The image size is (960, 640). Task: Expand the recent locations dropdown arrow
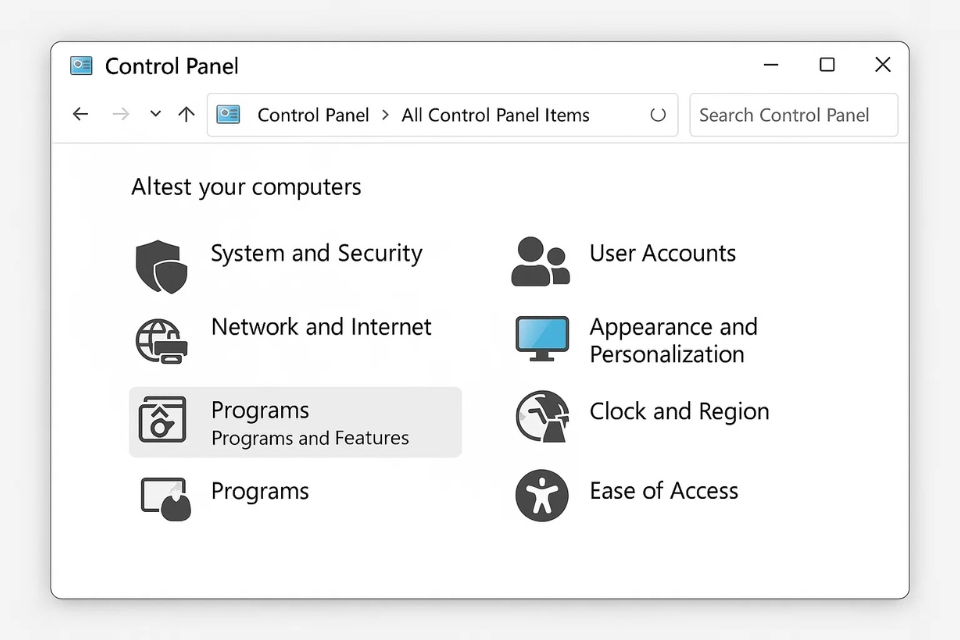click(x=155, y=114)
